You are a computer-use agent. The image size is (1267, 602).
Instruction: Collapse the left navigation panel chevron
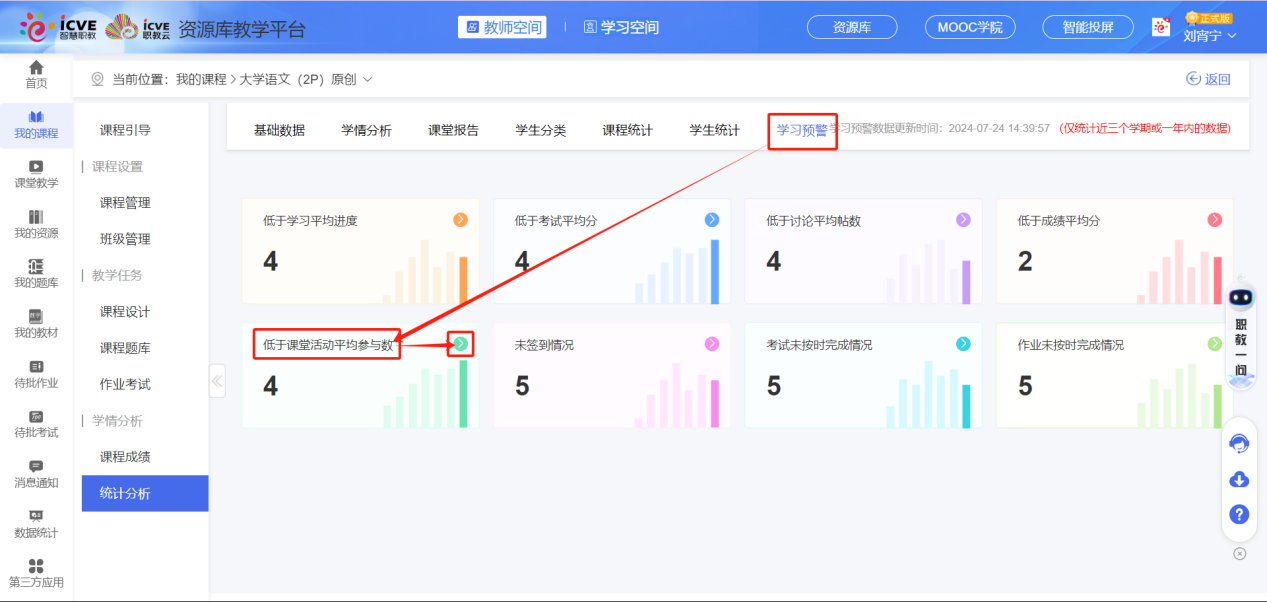pyautogui.click(x=217, y=380)
